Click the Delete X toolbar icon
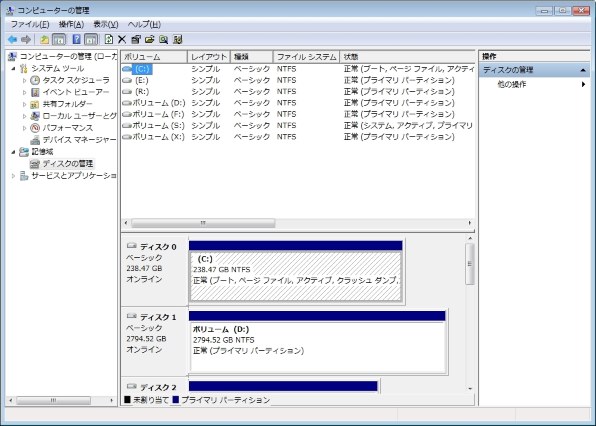Image resolution: width=596 pixels, height=426 pixels. pyautogui.click(x=122, y=40)
